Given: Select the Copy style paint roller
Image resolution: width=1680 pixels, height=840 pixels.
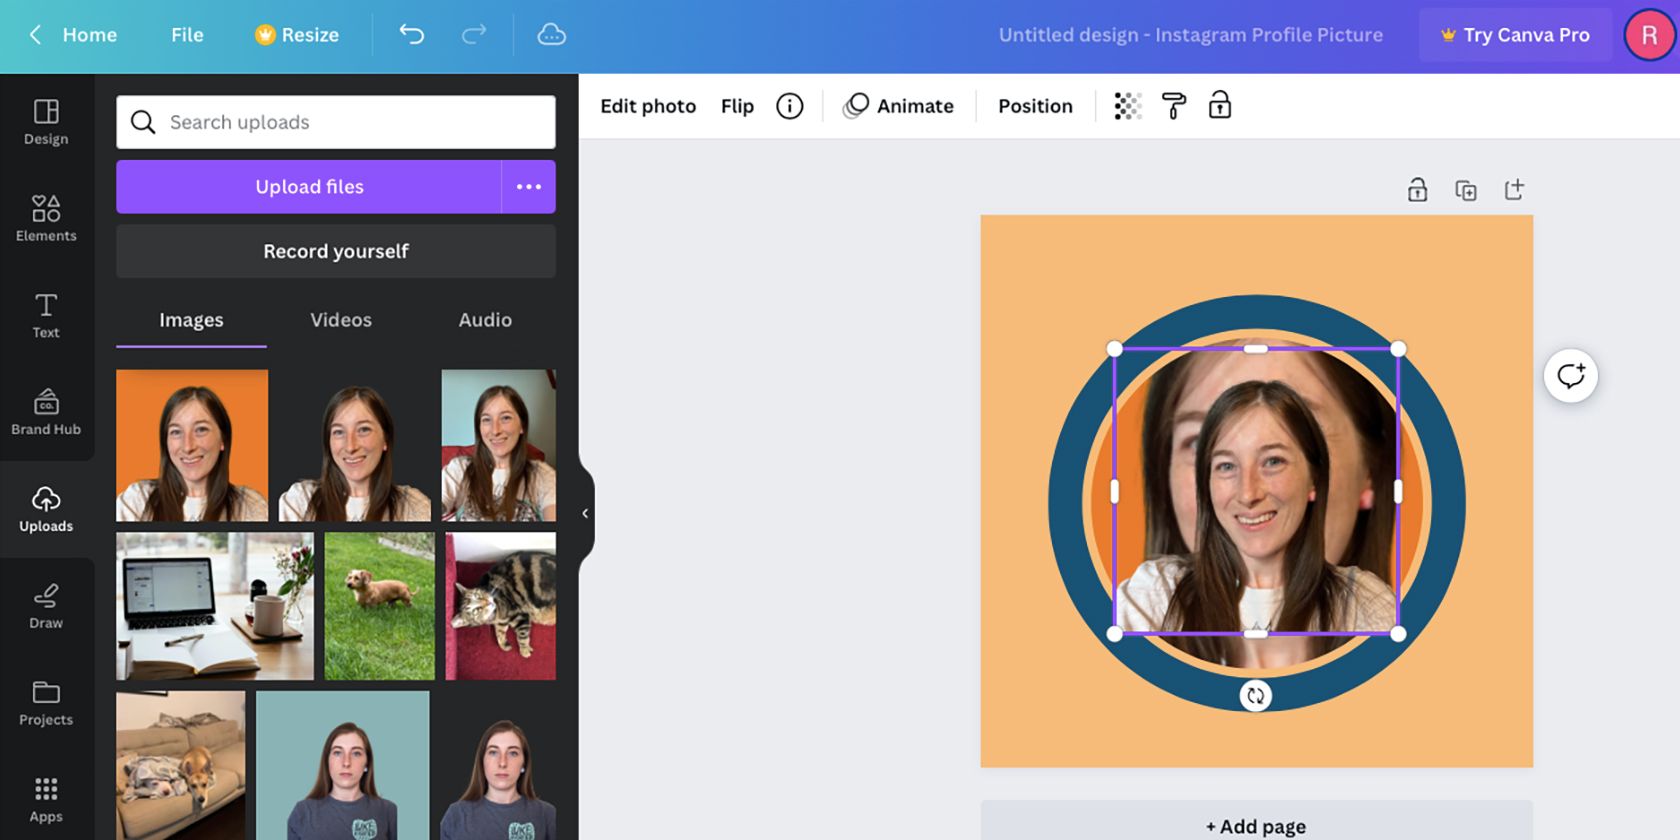Looking at the screenshot, I should click(1174, 106).
